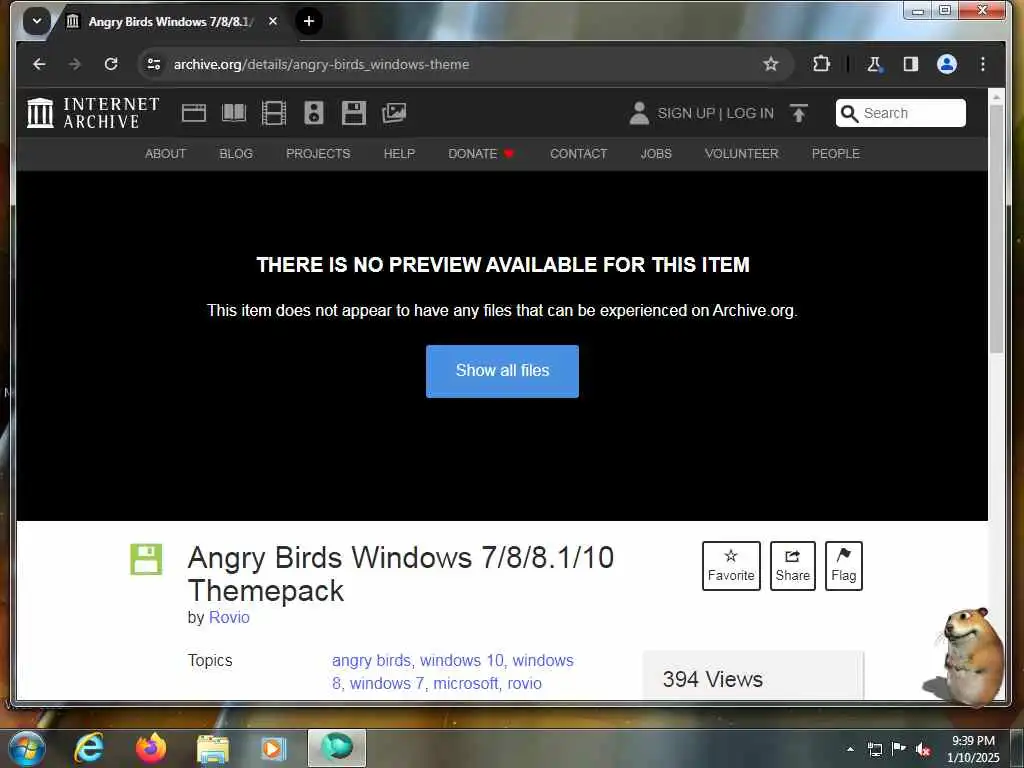This screenshot has height=768, width=1024.
Task: Click the network tray icon
Action: (875, 749)
